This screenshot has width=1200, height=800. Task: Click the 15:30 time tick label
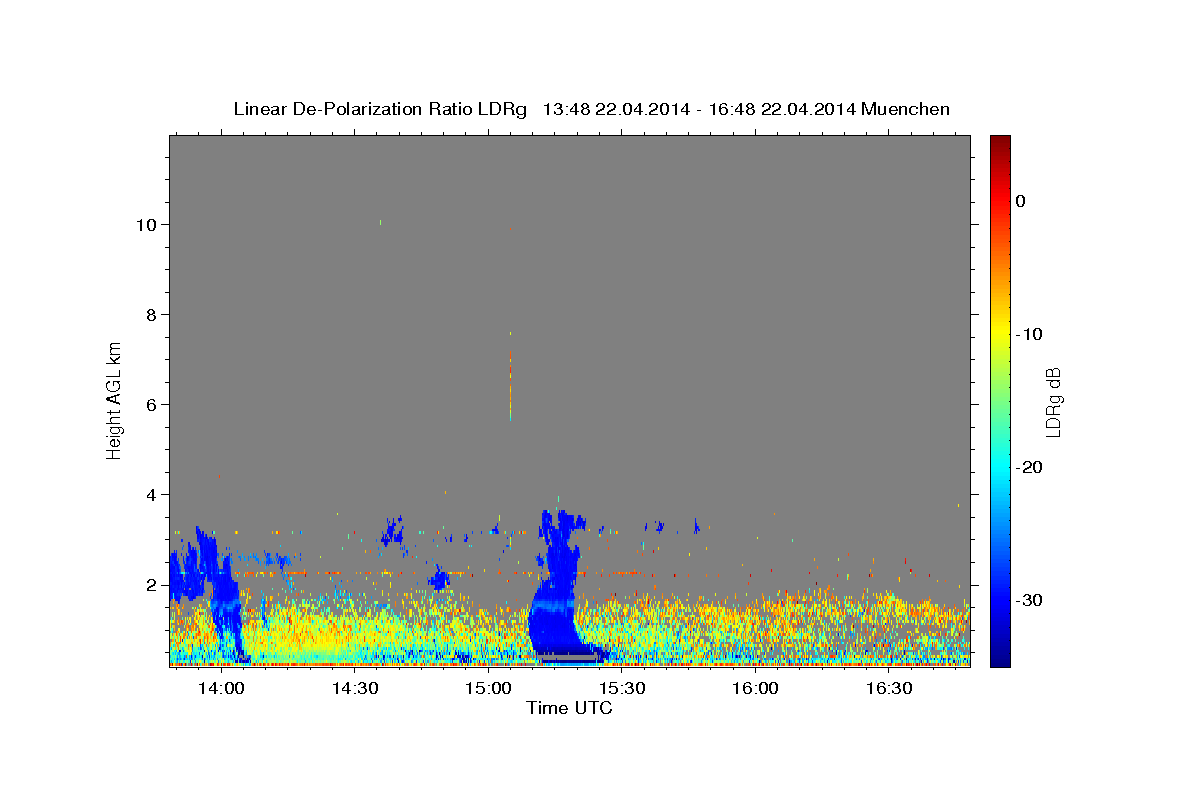622,688
